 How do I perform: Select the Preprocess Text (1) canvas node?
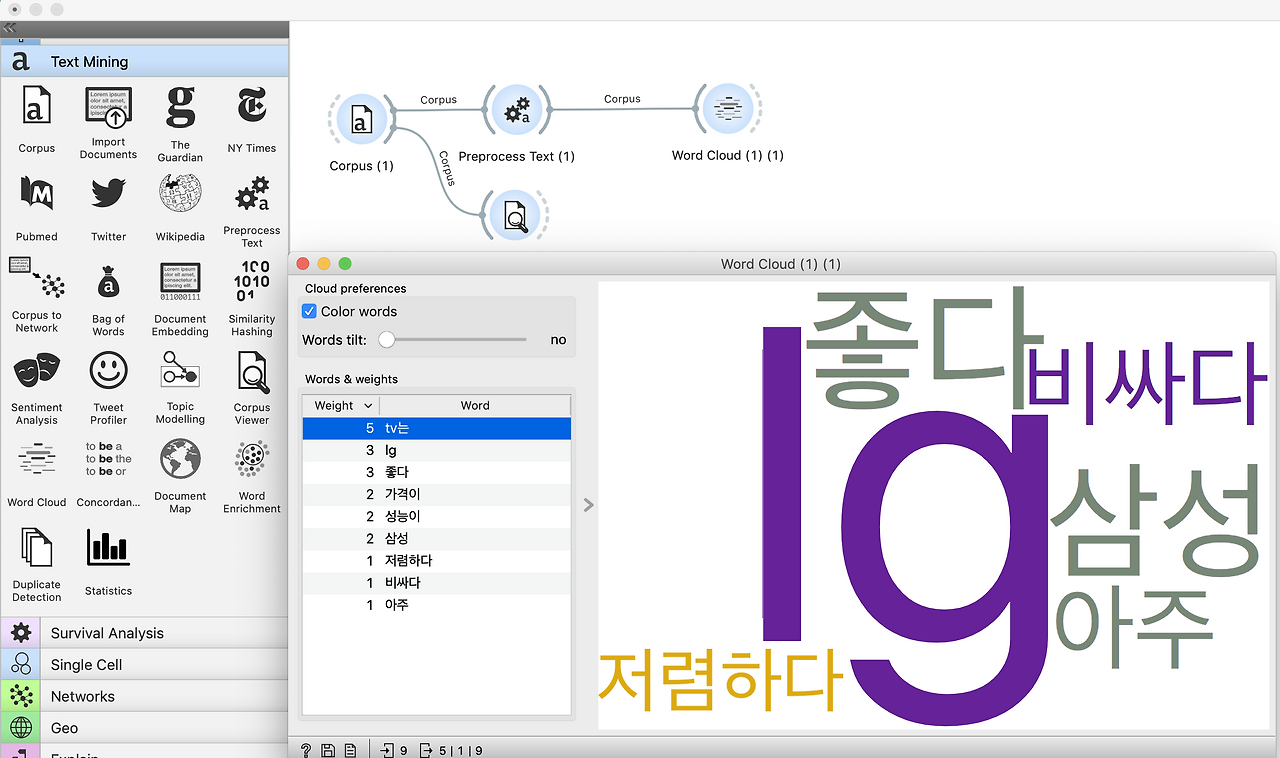point(516,110)
